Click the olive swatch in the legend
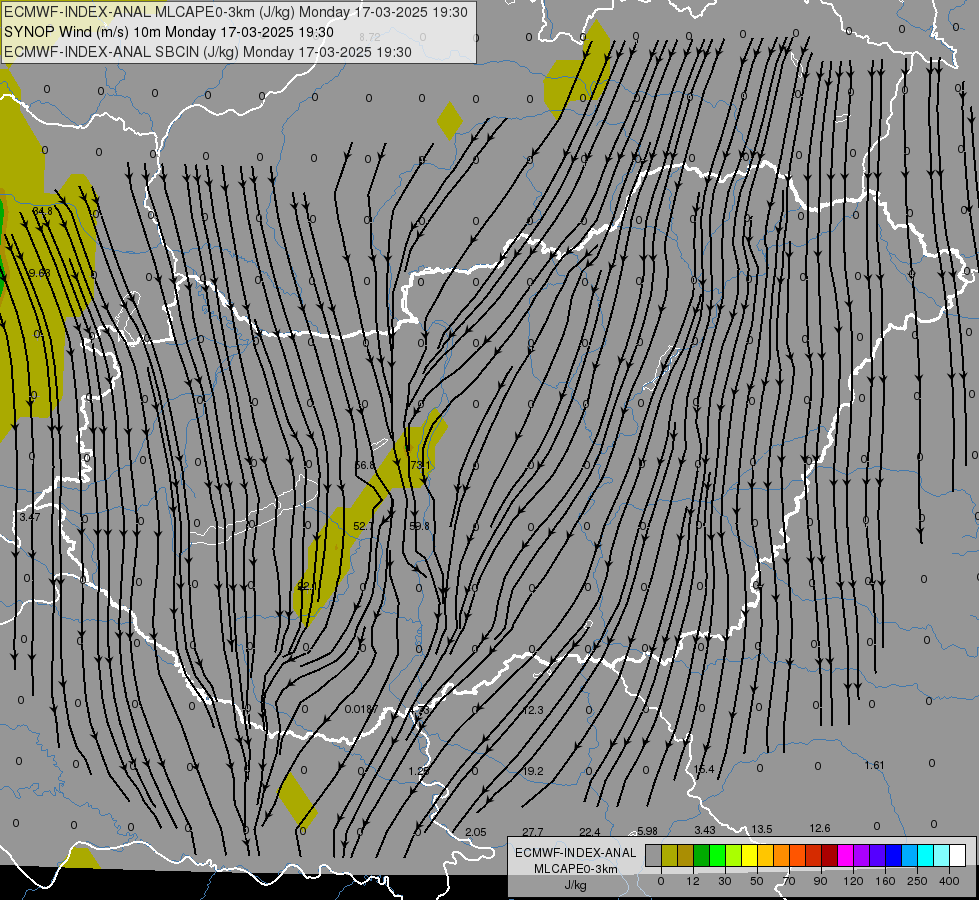This screenshot has width=979, height=900. (x=669, y=855)
